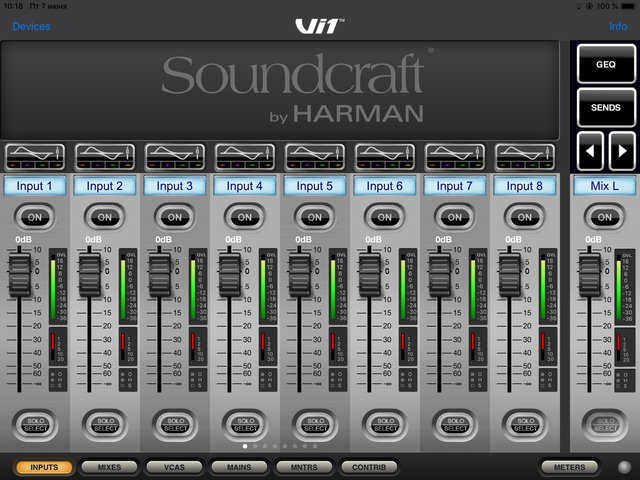640x480 pixels.
Task: Tap the level meter of Input 6
Action: click(x=408, y=286)
